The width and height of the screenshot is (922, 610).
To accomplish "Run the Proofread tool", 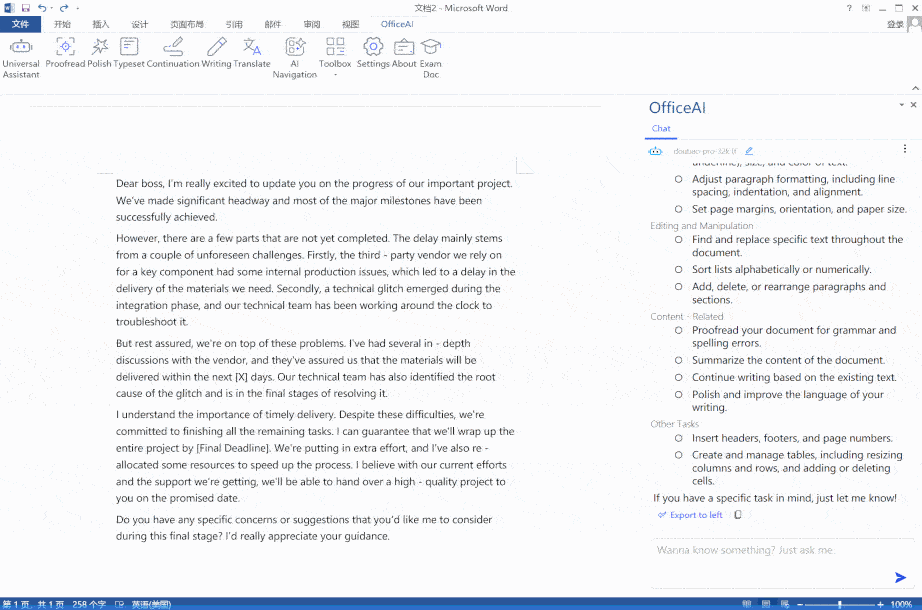I will tap(65, 53).
